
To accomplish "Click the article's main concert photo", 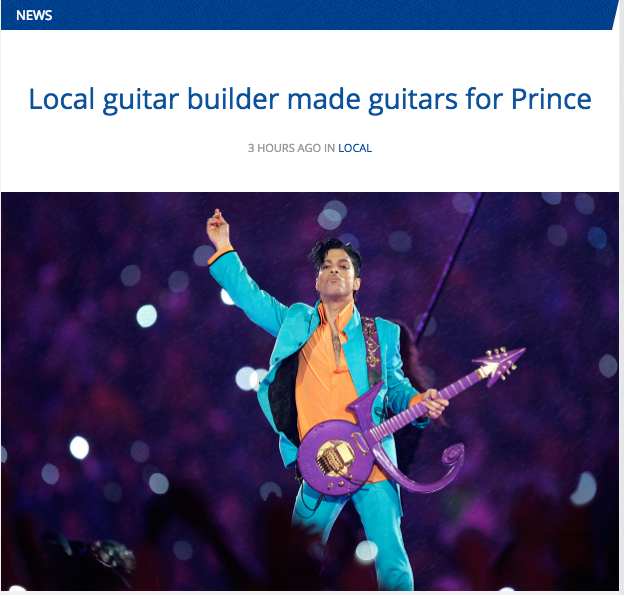I will [310, 391].
